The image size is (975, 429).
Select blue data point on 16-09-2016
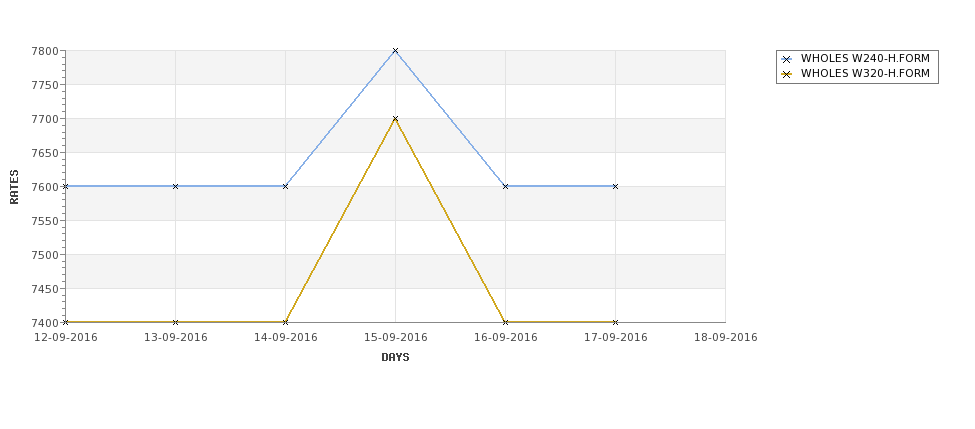point(506,187)
